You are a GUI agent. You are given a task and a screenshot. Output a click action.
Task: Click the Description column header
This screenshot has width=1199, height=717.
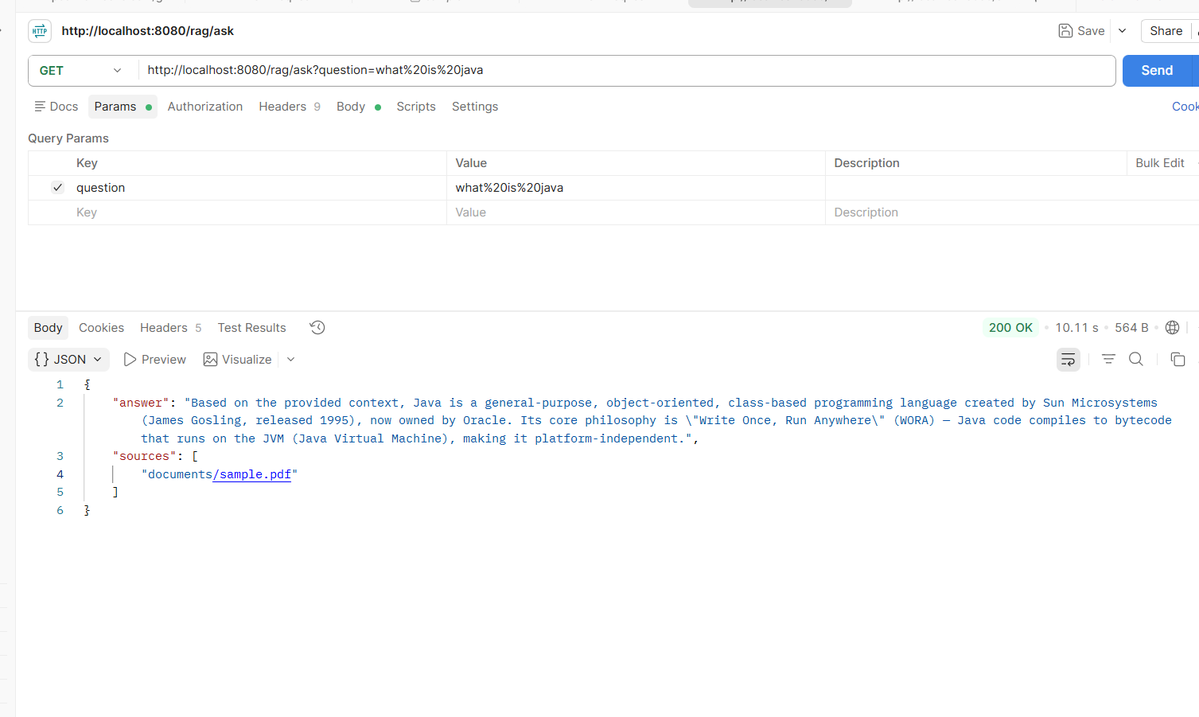866,163
